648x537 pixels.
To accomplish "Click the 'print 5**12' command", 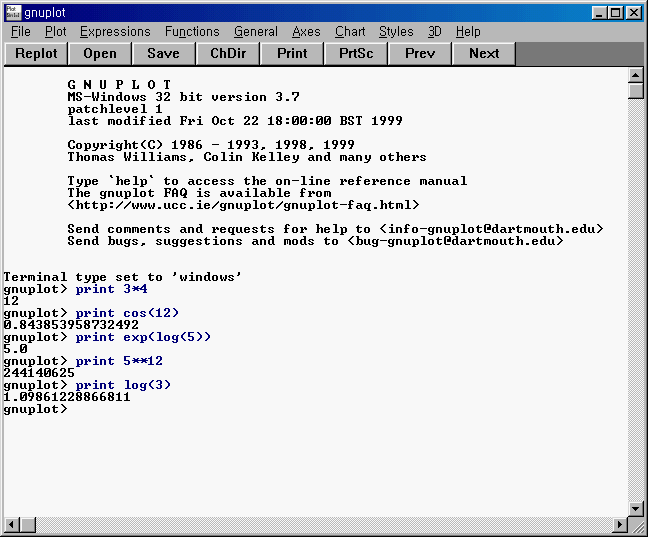I will [x=119, y=361].
